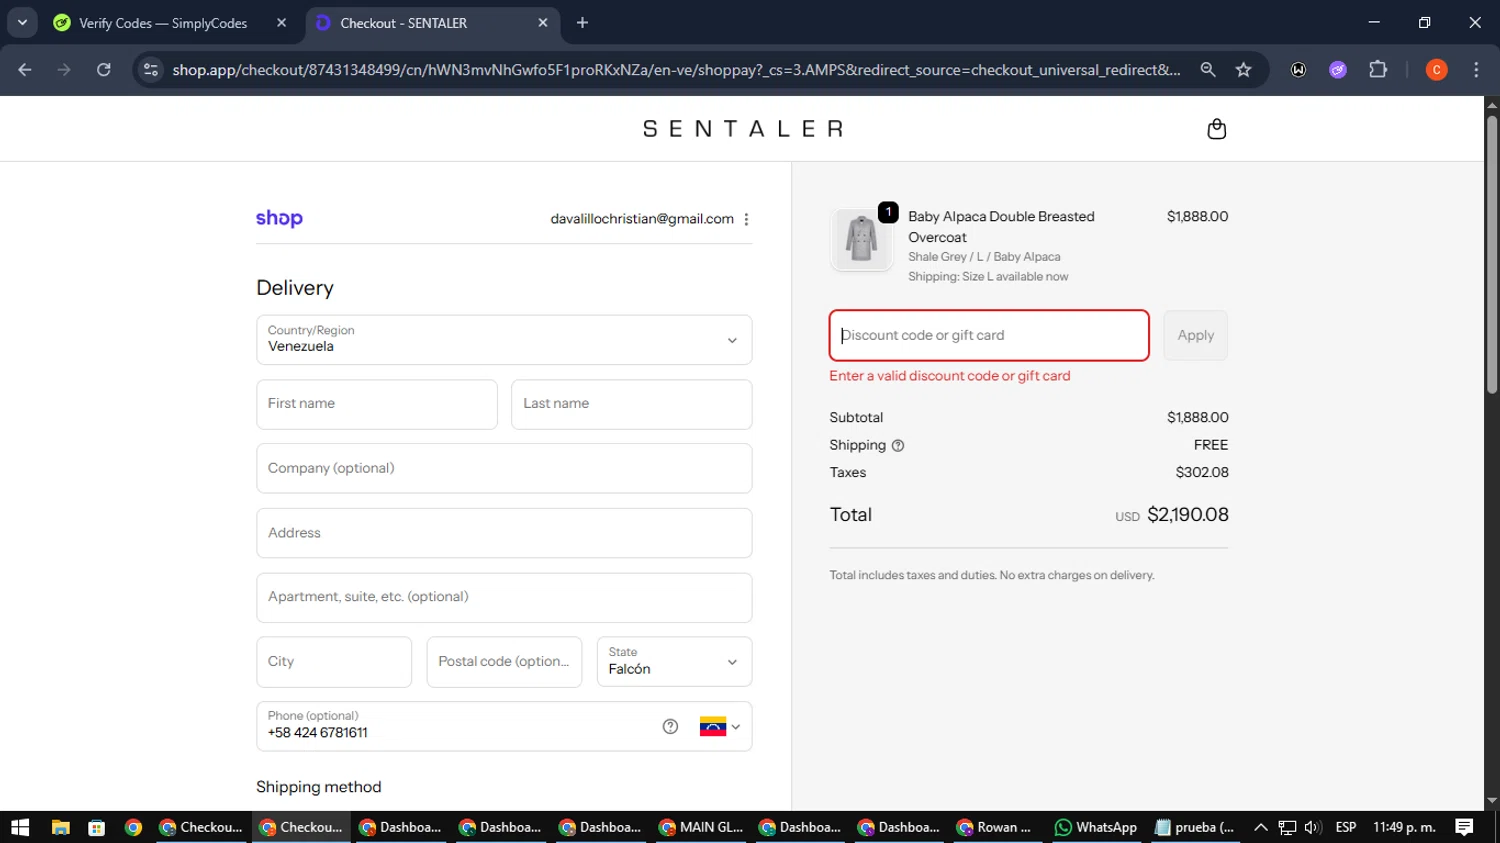Viewport: 1500px width, 843px height.
Task: Open the Venezuela flag phone country selector
Action: (720, 727)
